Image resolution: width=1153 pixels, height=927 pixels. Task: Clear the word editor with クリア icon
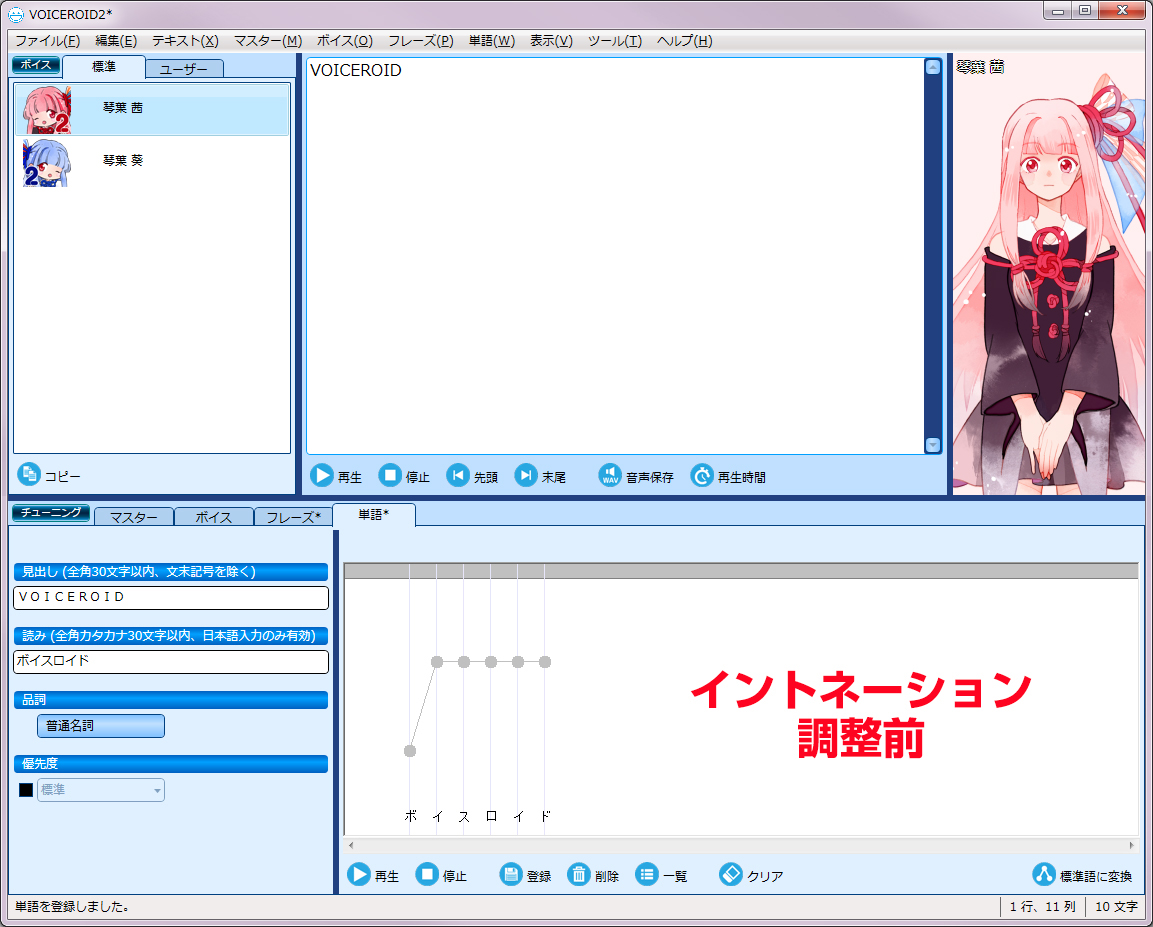pos(731,874)
